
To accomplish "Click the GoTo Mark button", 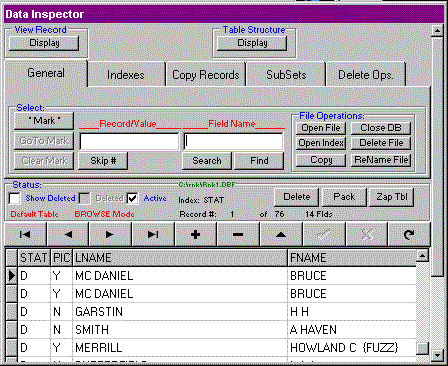I will point(44,141).
